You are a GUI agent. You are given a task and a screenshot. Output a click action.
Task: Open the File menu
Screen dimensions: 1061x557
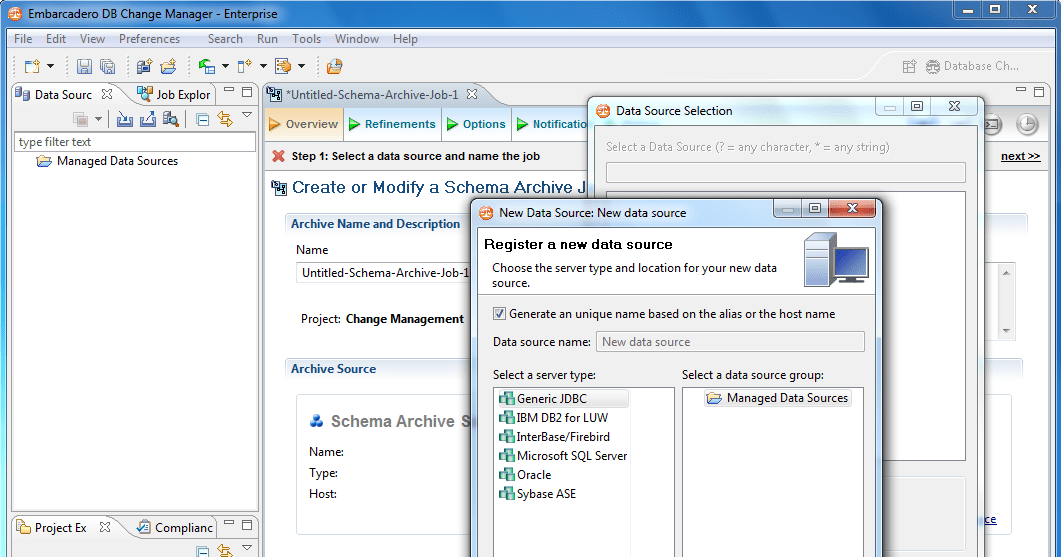pyautogui.click(x=23, y=39)
